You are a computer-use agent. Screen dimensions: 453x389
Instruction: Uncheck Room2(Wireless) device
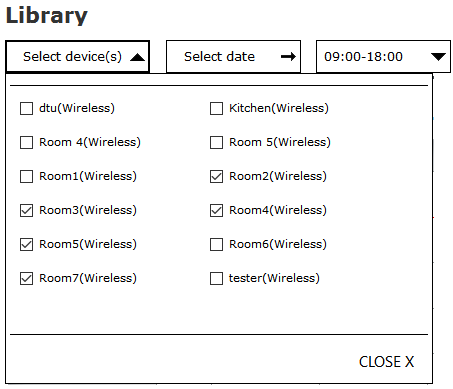point(216,176)
